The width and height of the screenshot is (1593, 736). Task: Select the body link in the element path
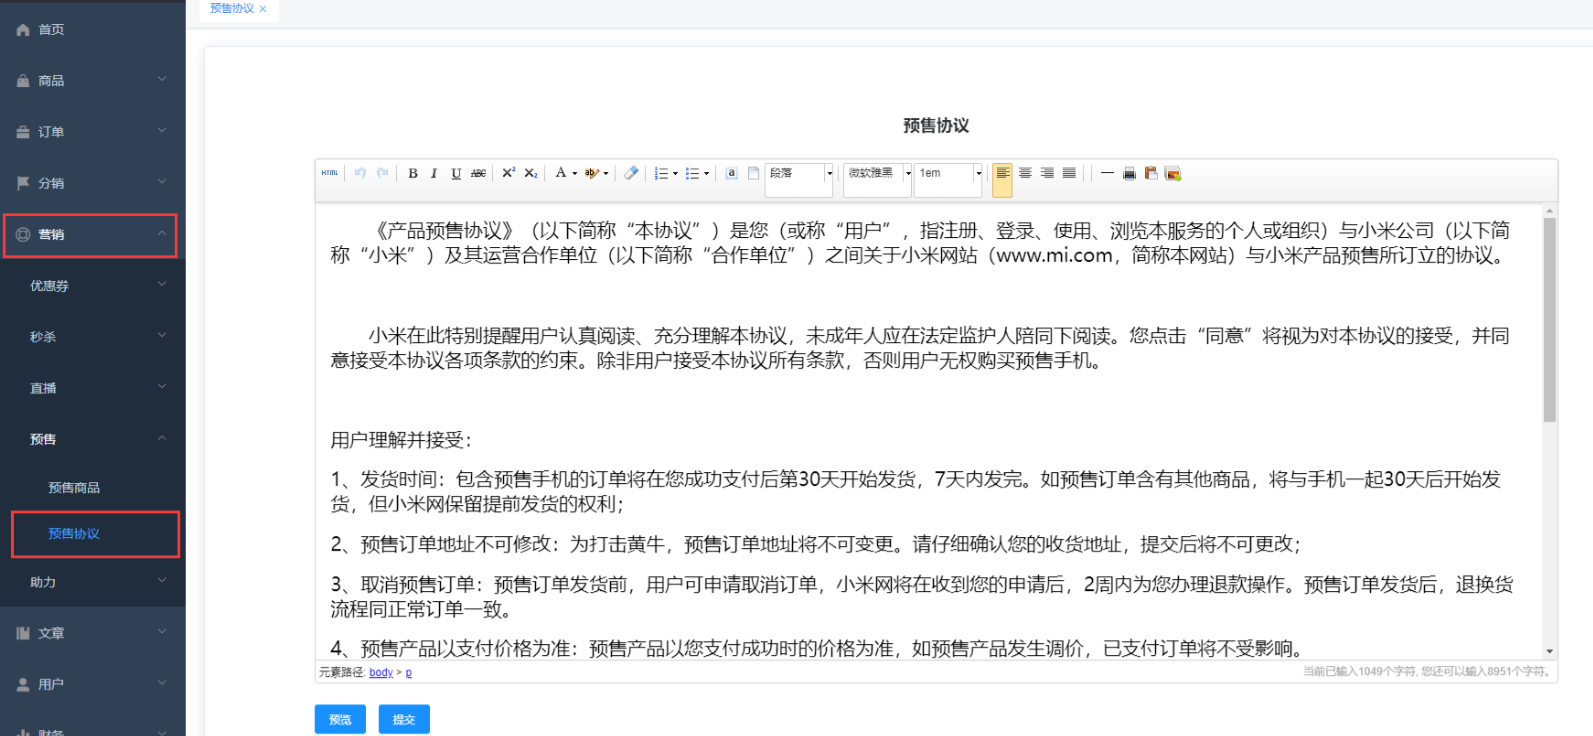381,672
